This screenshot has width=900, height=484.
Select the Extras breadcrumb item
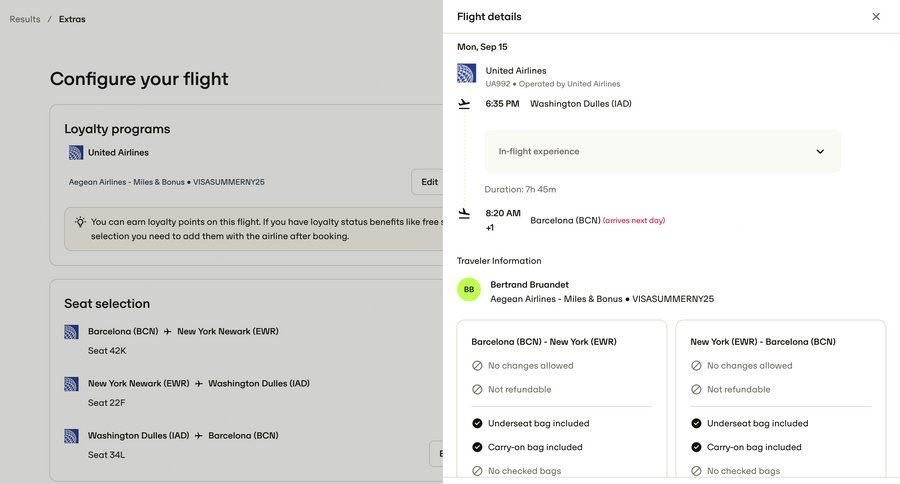[x=72, y=19]
